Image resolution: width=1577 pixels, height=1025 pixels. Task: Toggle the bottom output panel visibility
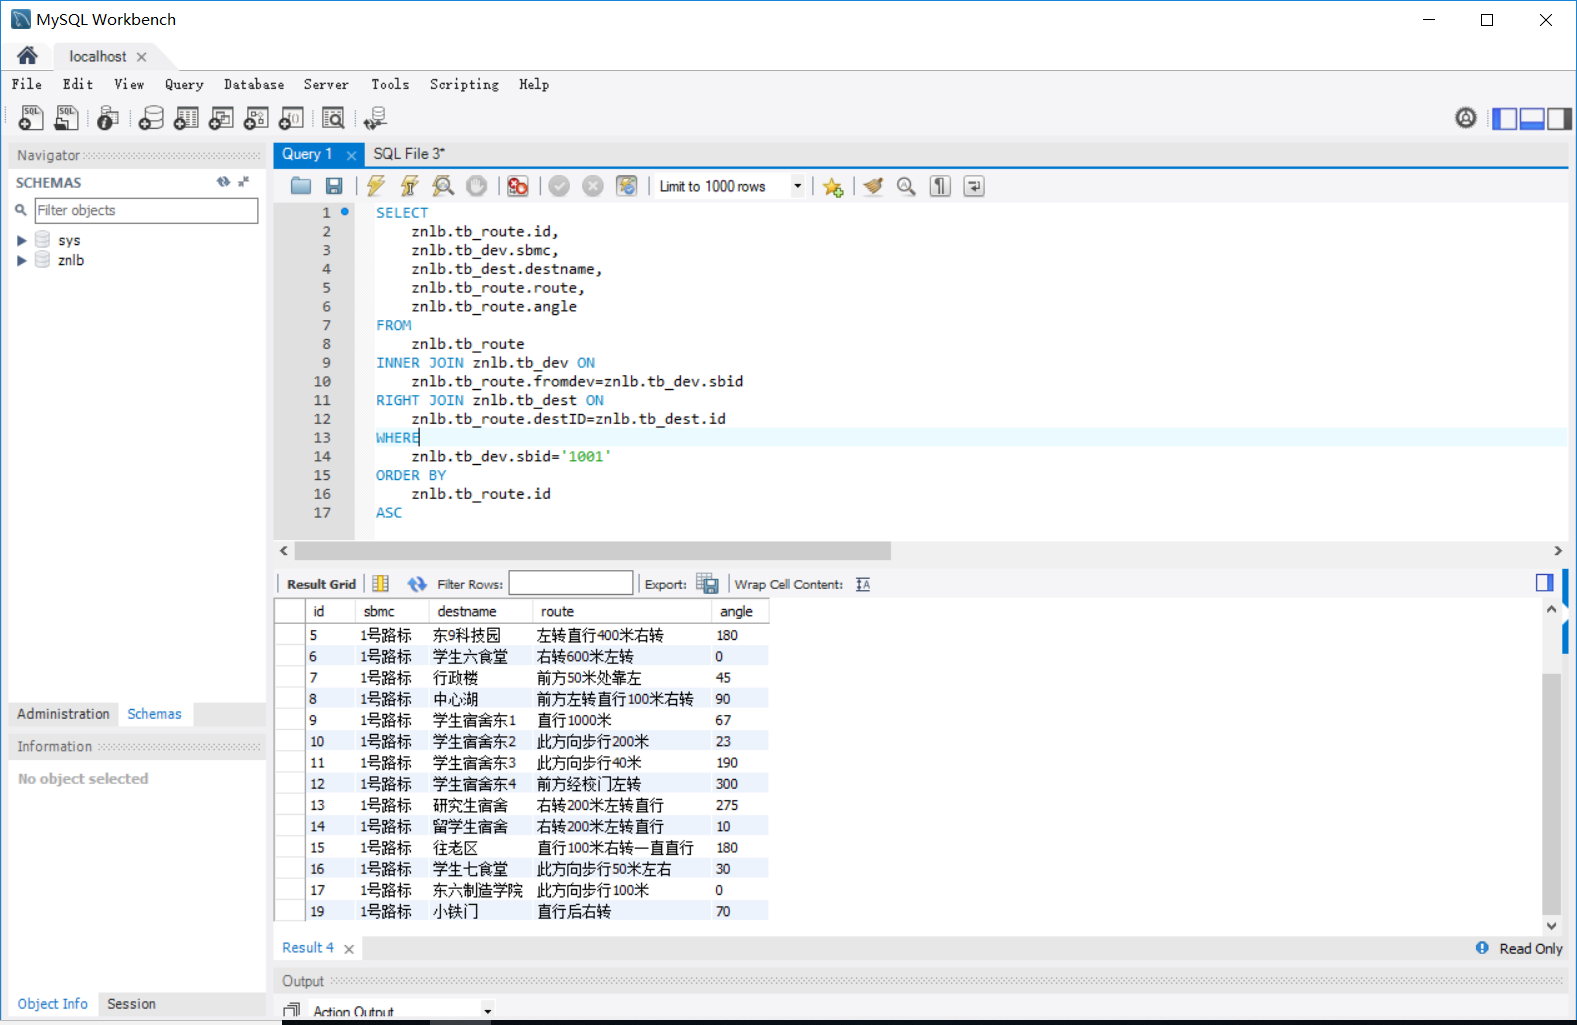[x=1531, y=119]
